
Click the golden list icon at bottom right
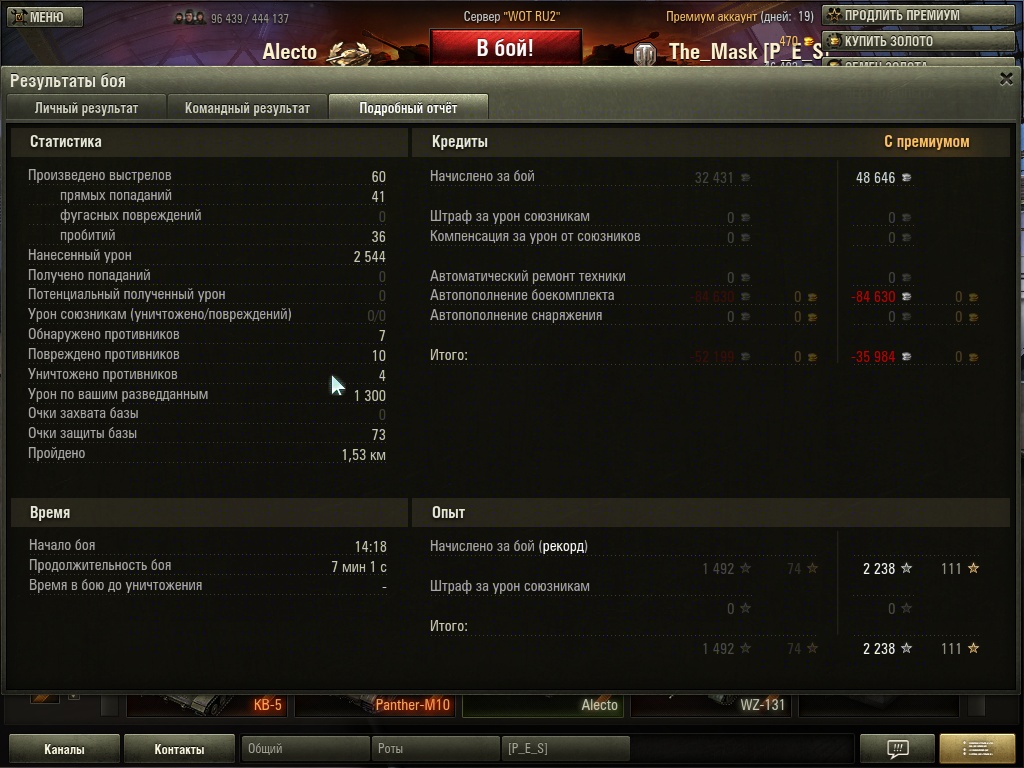977,748
